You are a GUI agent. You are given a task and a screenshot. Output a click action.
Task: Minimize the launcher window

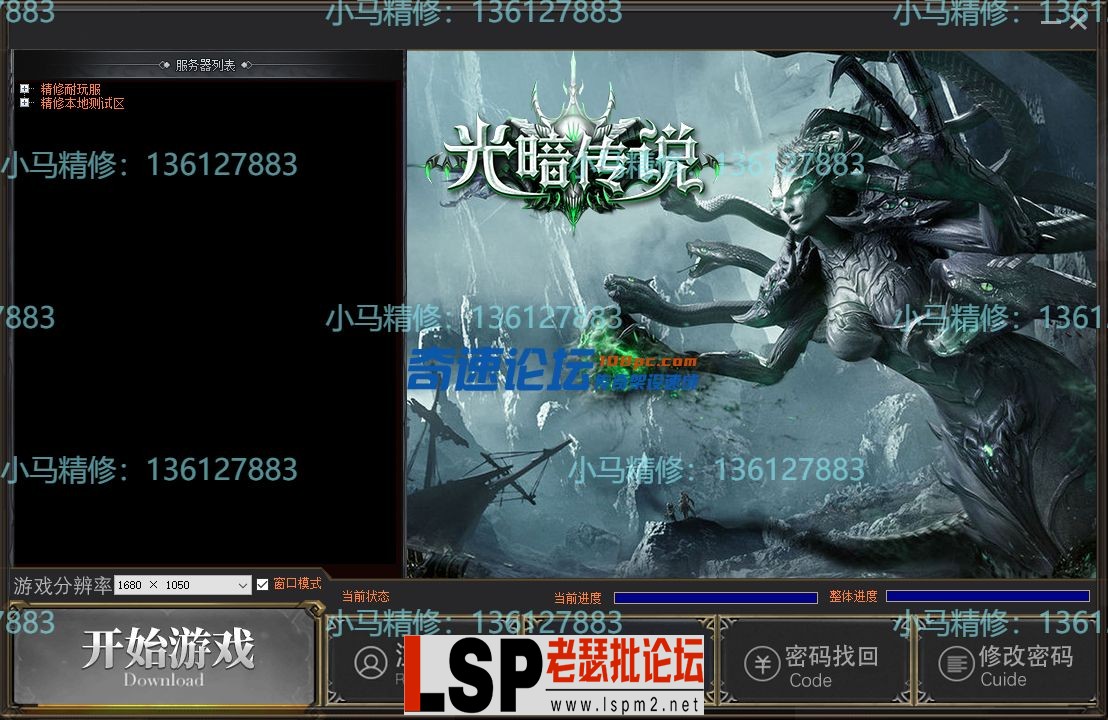coord(1051,22)
